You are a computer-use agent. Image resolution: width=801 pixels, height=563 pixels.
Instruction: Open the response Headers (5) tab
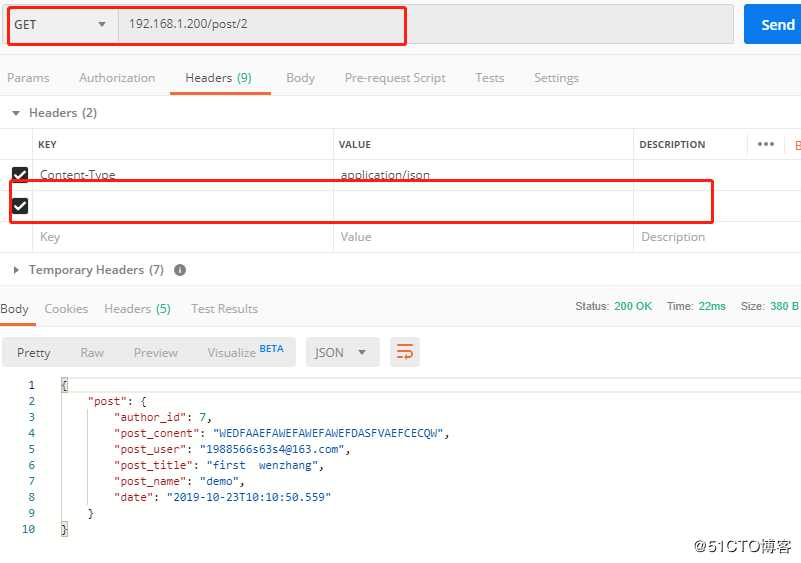click(x=137, y=309)
